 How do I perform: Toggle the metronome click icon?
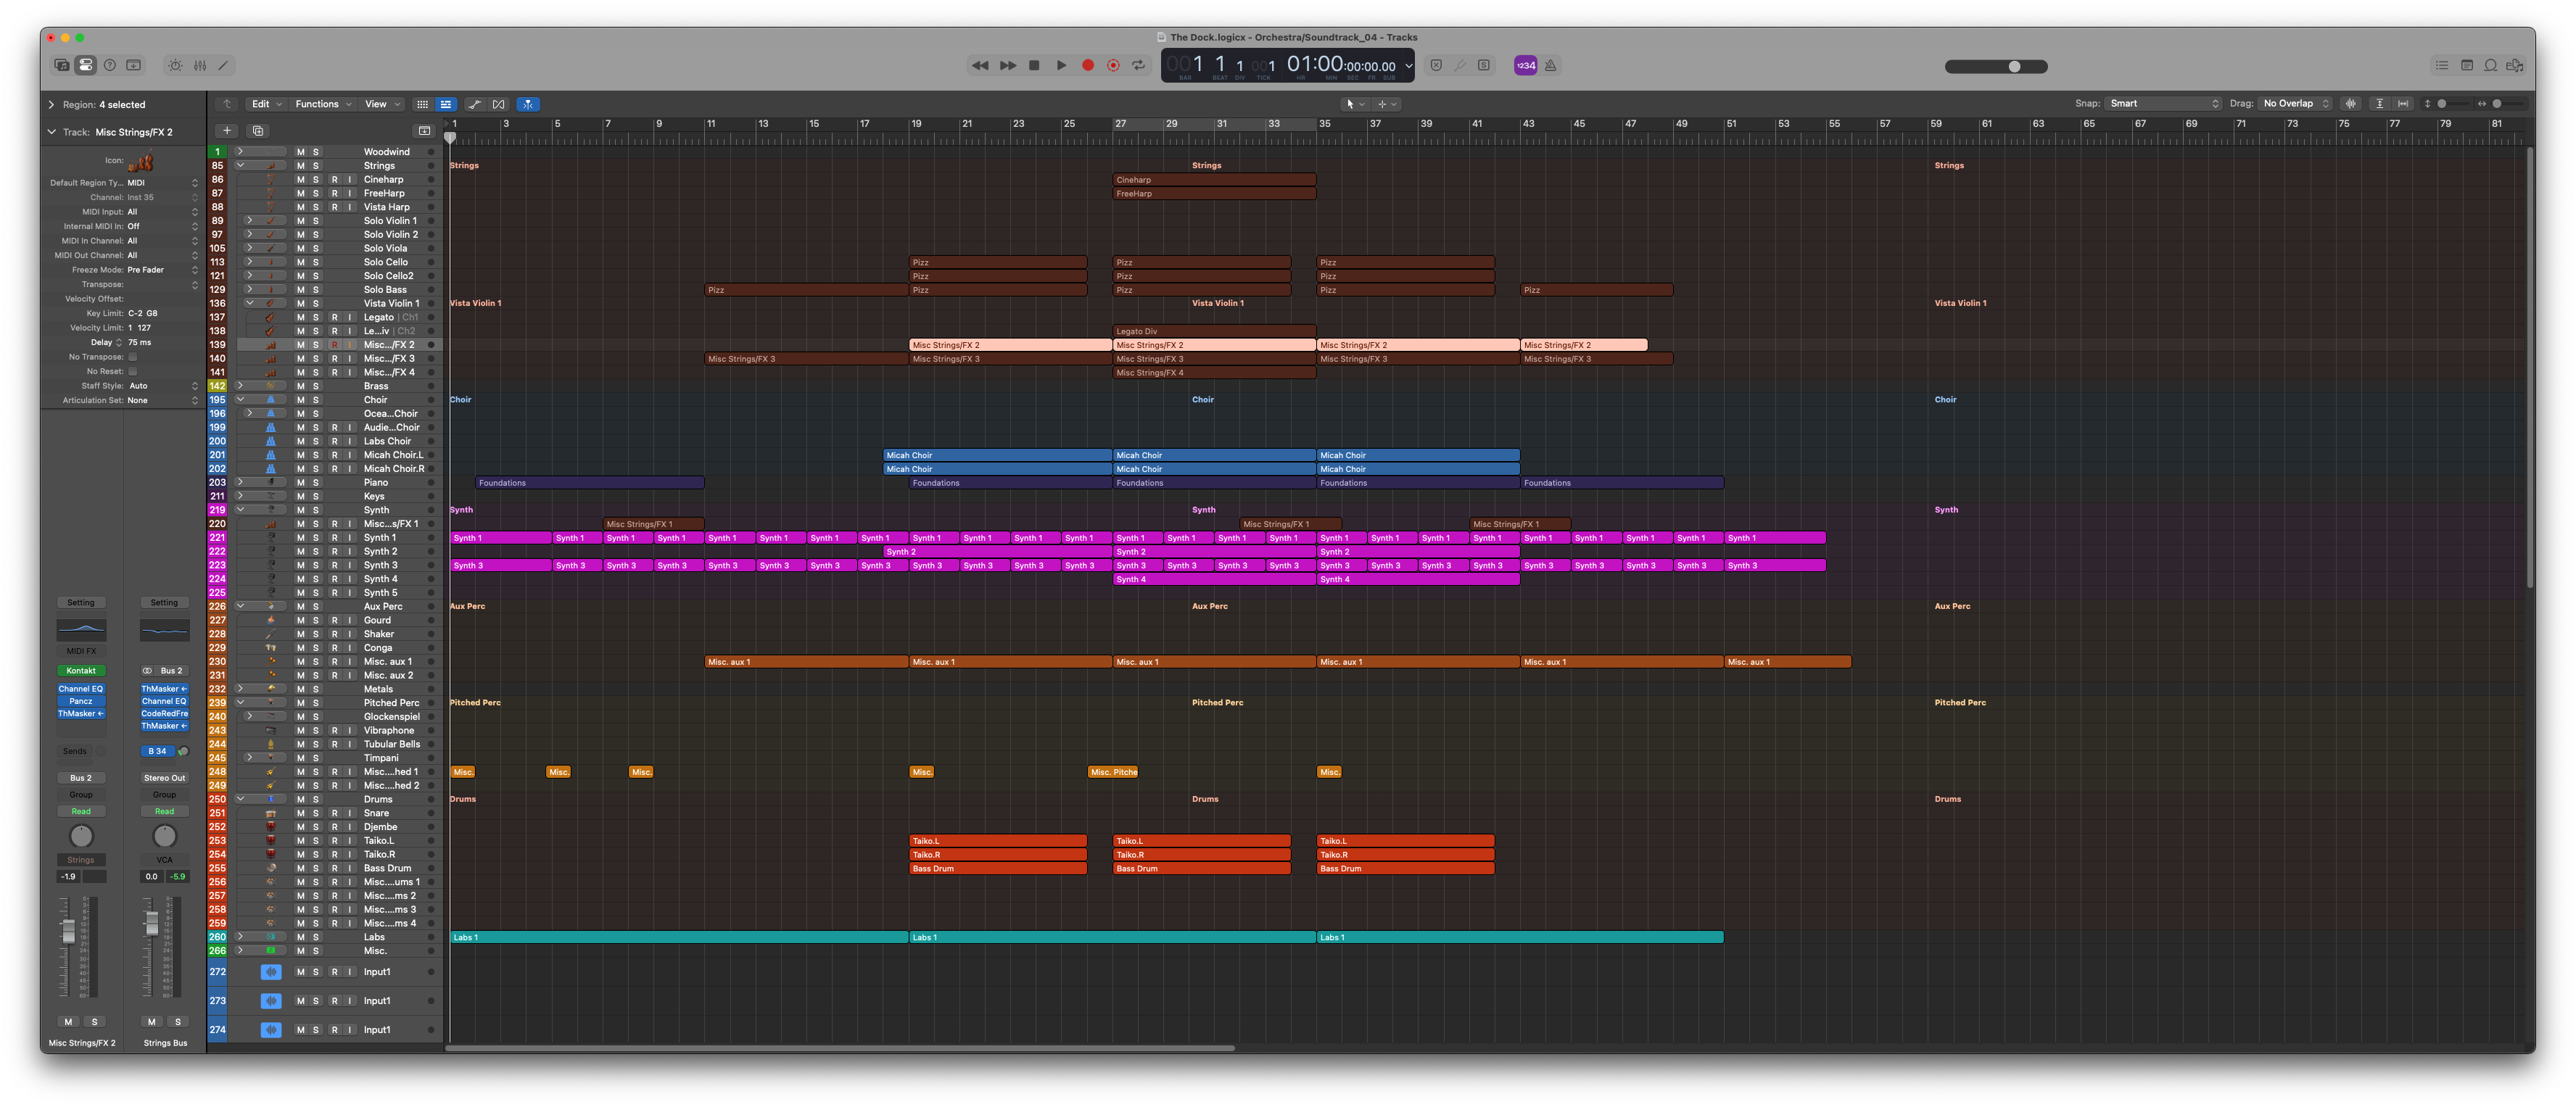click(x=1550, y=65)
